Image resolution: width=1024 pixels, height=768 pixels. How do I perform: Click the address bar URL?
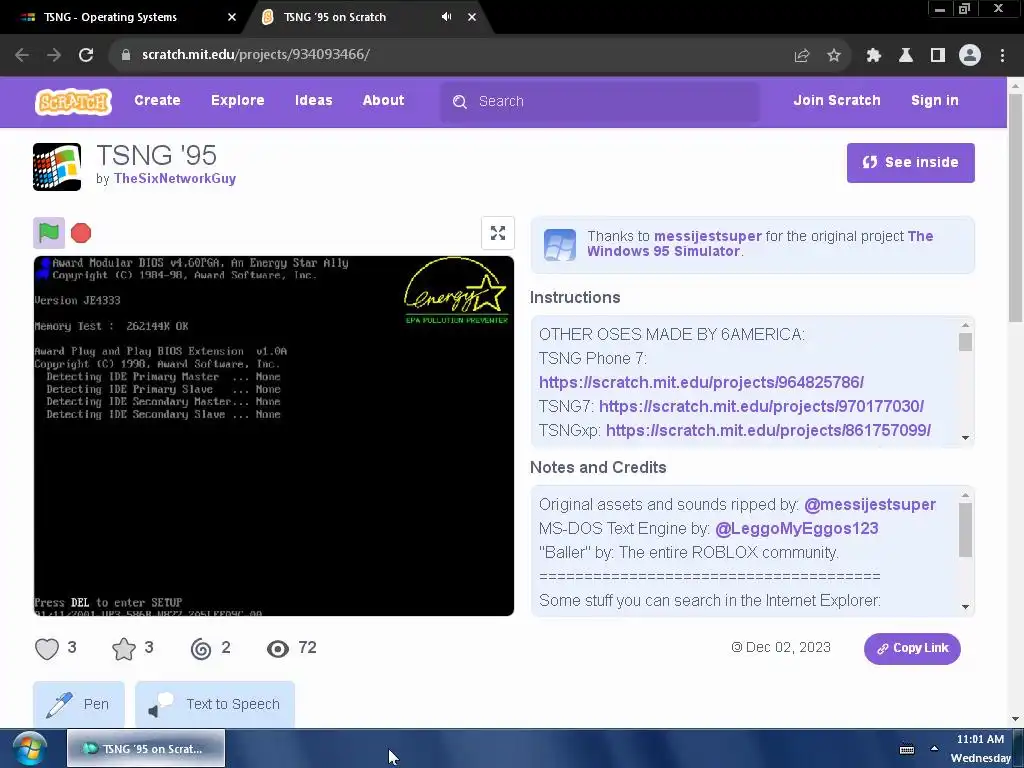[256, 55]
